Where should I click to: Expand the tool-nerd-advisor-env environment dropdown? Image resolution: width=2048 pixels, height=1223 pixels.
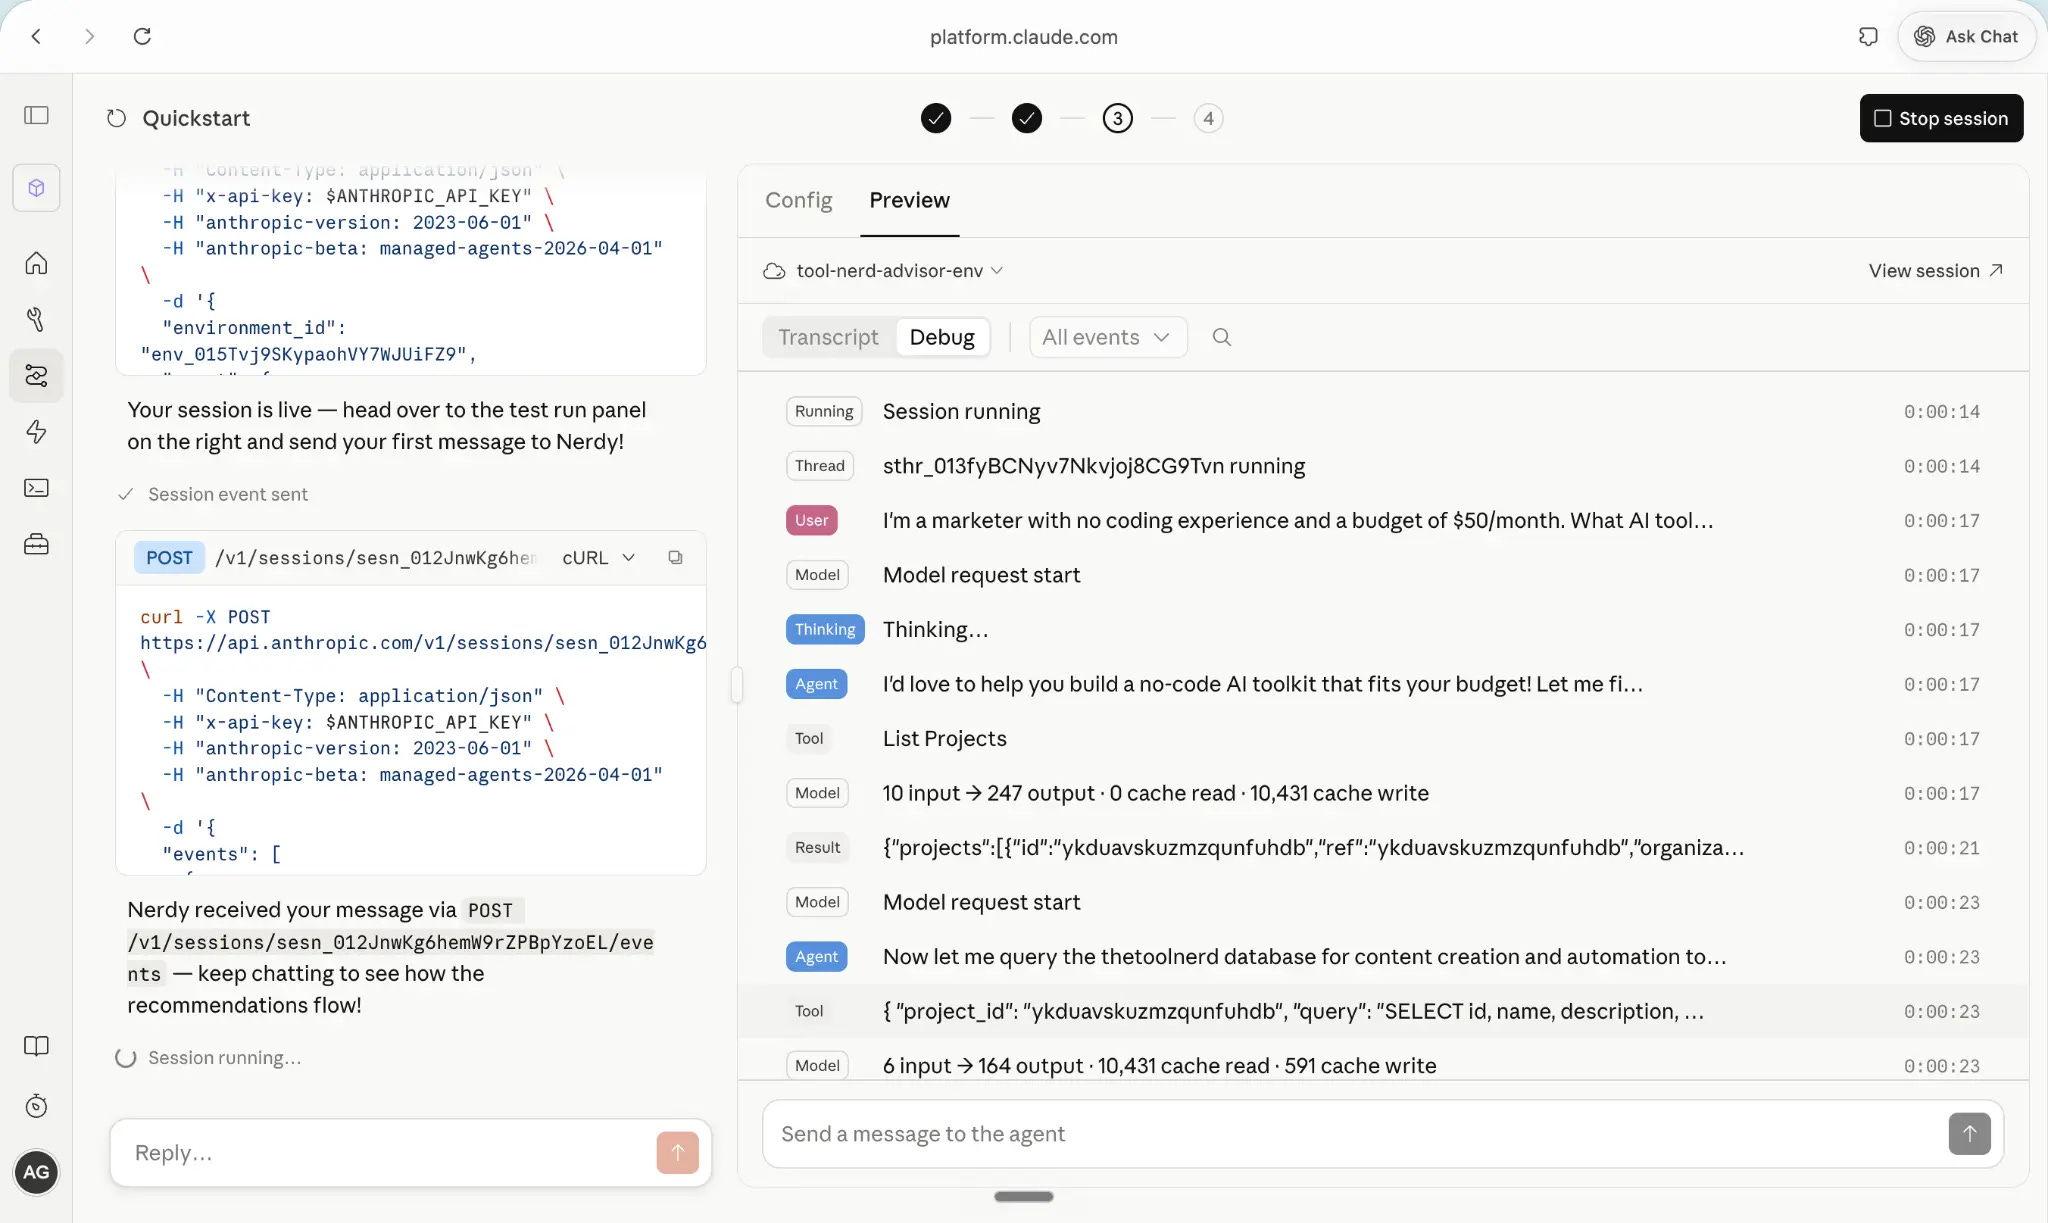coord(883,271)
